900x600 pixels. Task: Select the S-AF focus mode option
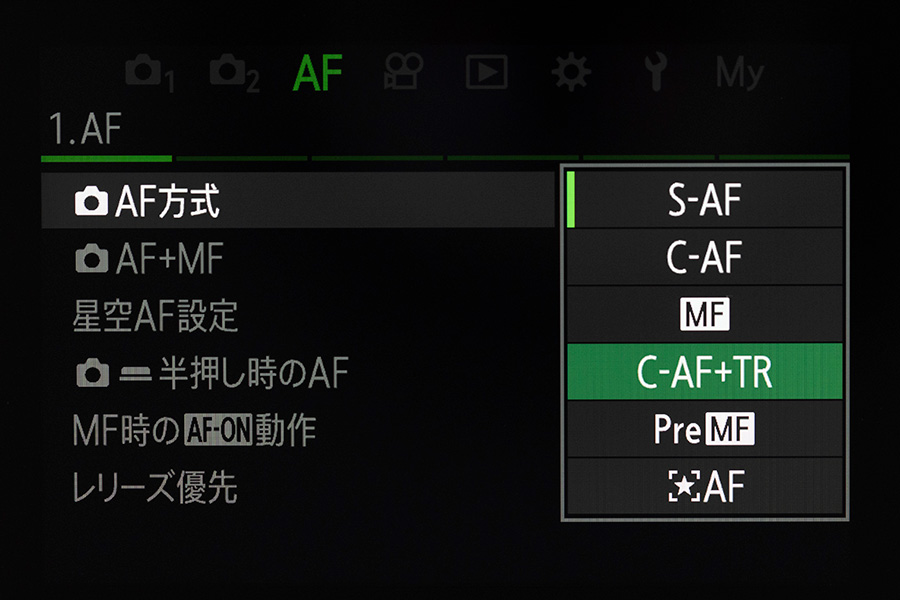(x=704, y=199)
